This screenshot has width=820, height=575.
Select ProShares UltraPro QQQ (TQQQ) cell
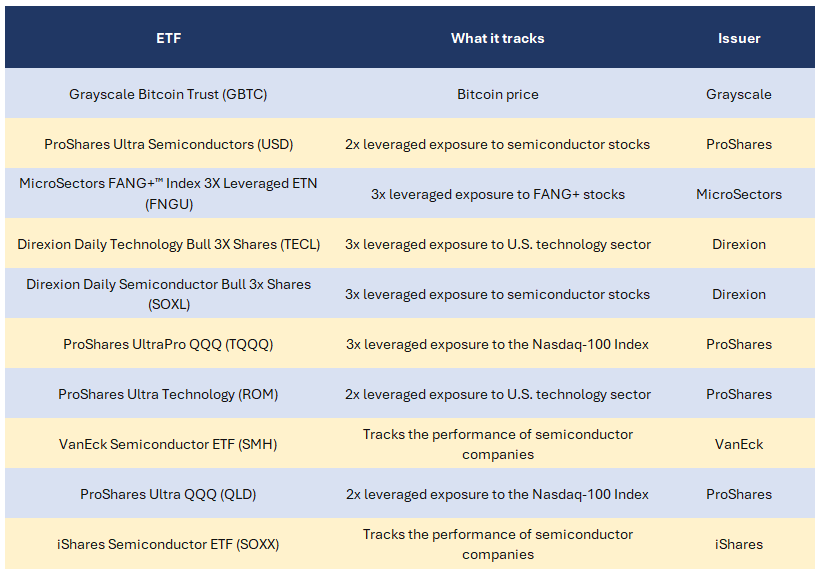tap(168, 344)
